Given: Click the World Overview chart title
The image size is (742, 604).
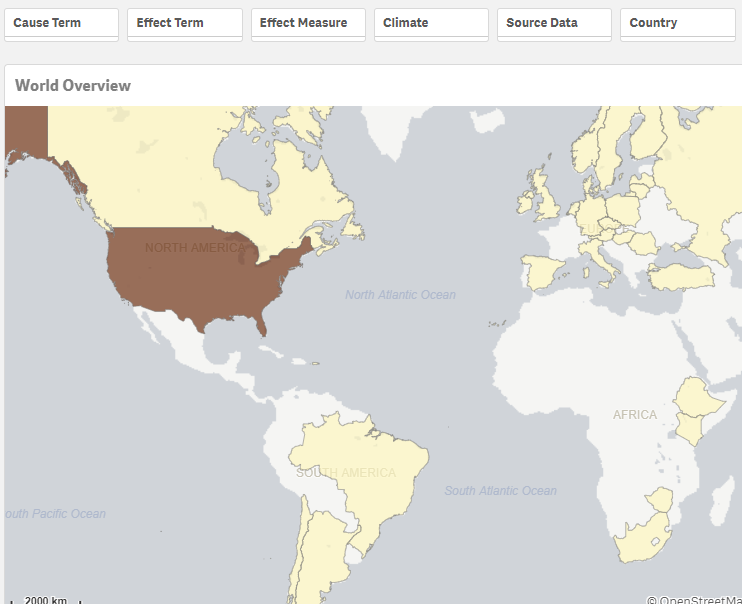Looking at the screenshot, I should click(73, 86).
